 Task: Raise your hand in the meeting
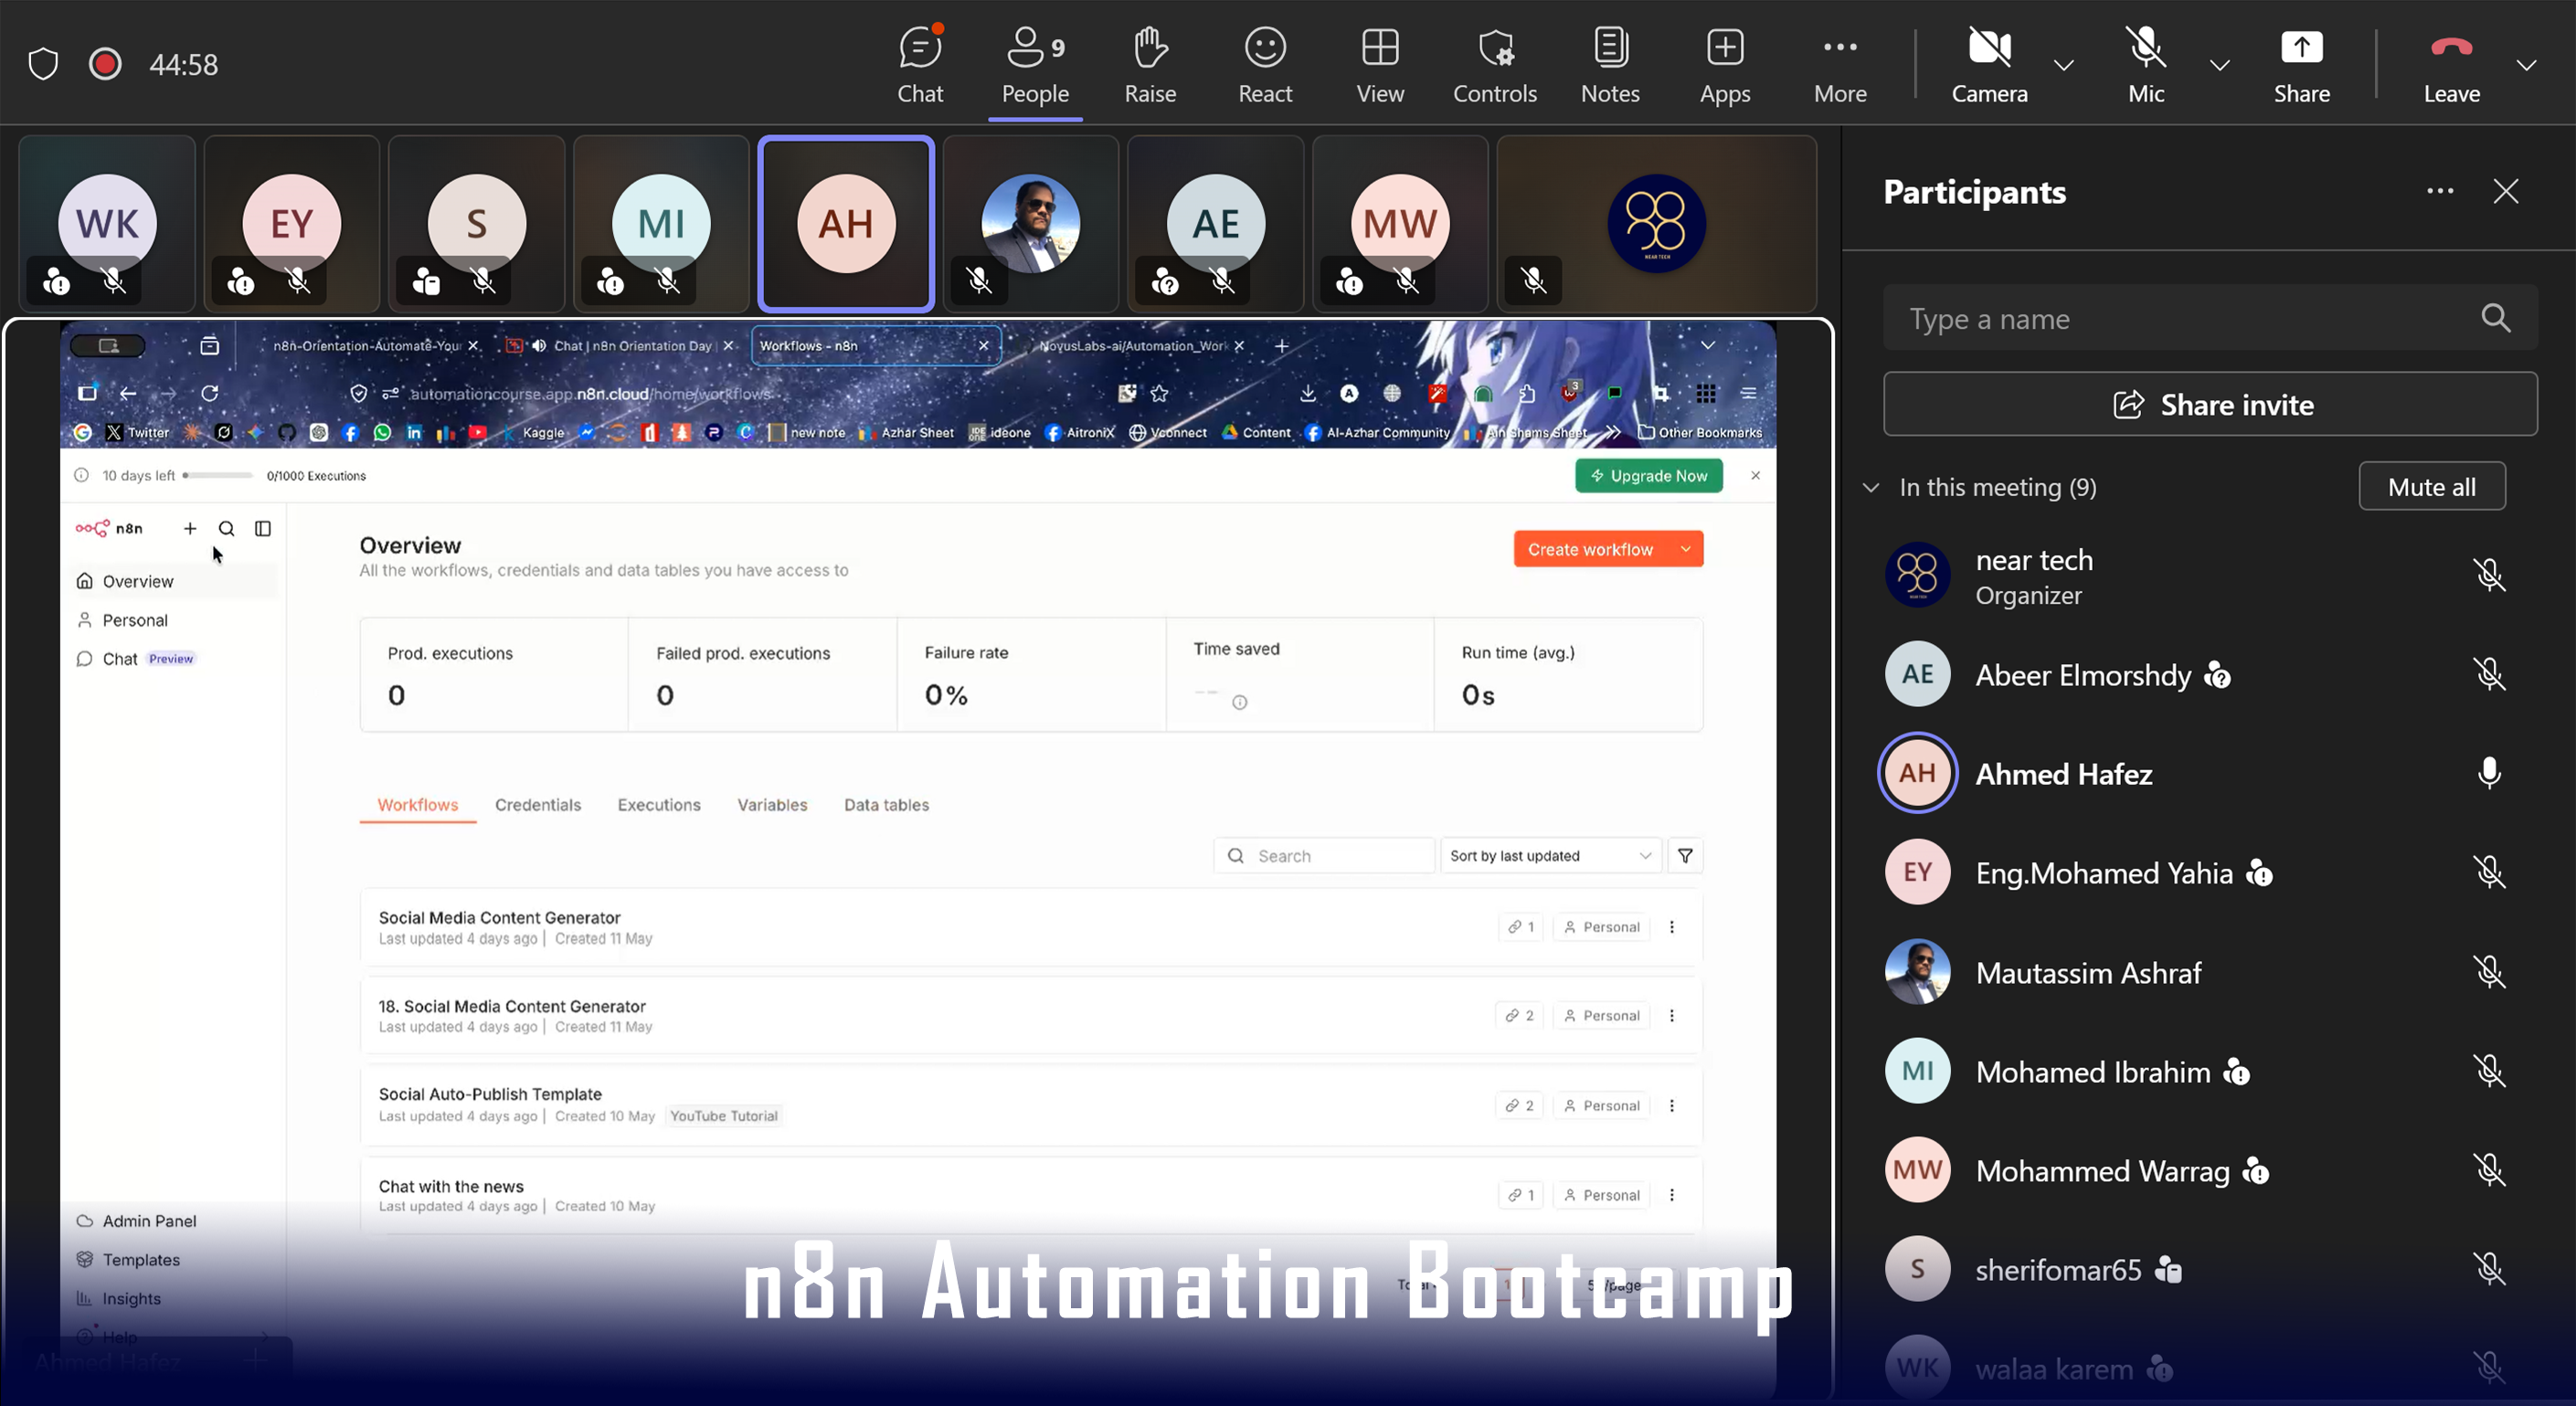[x=1150, y=65]
